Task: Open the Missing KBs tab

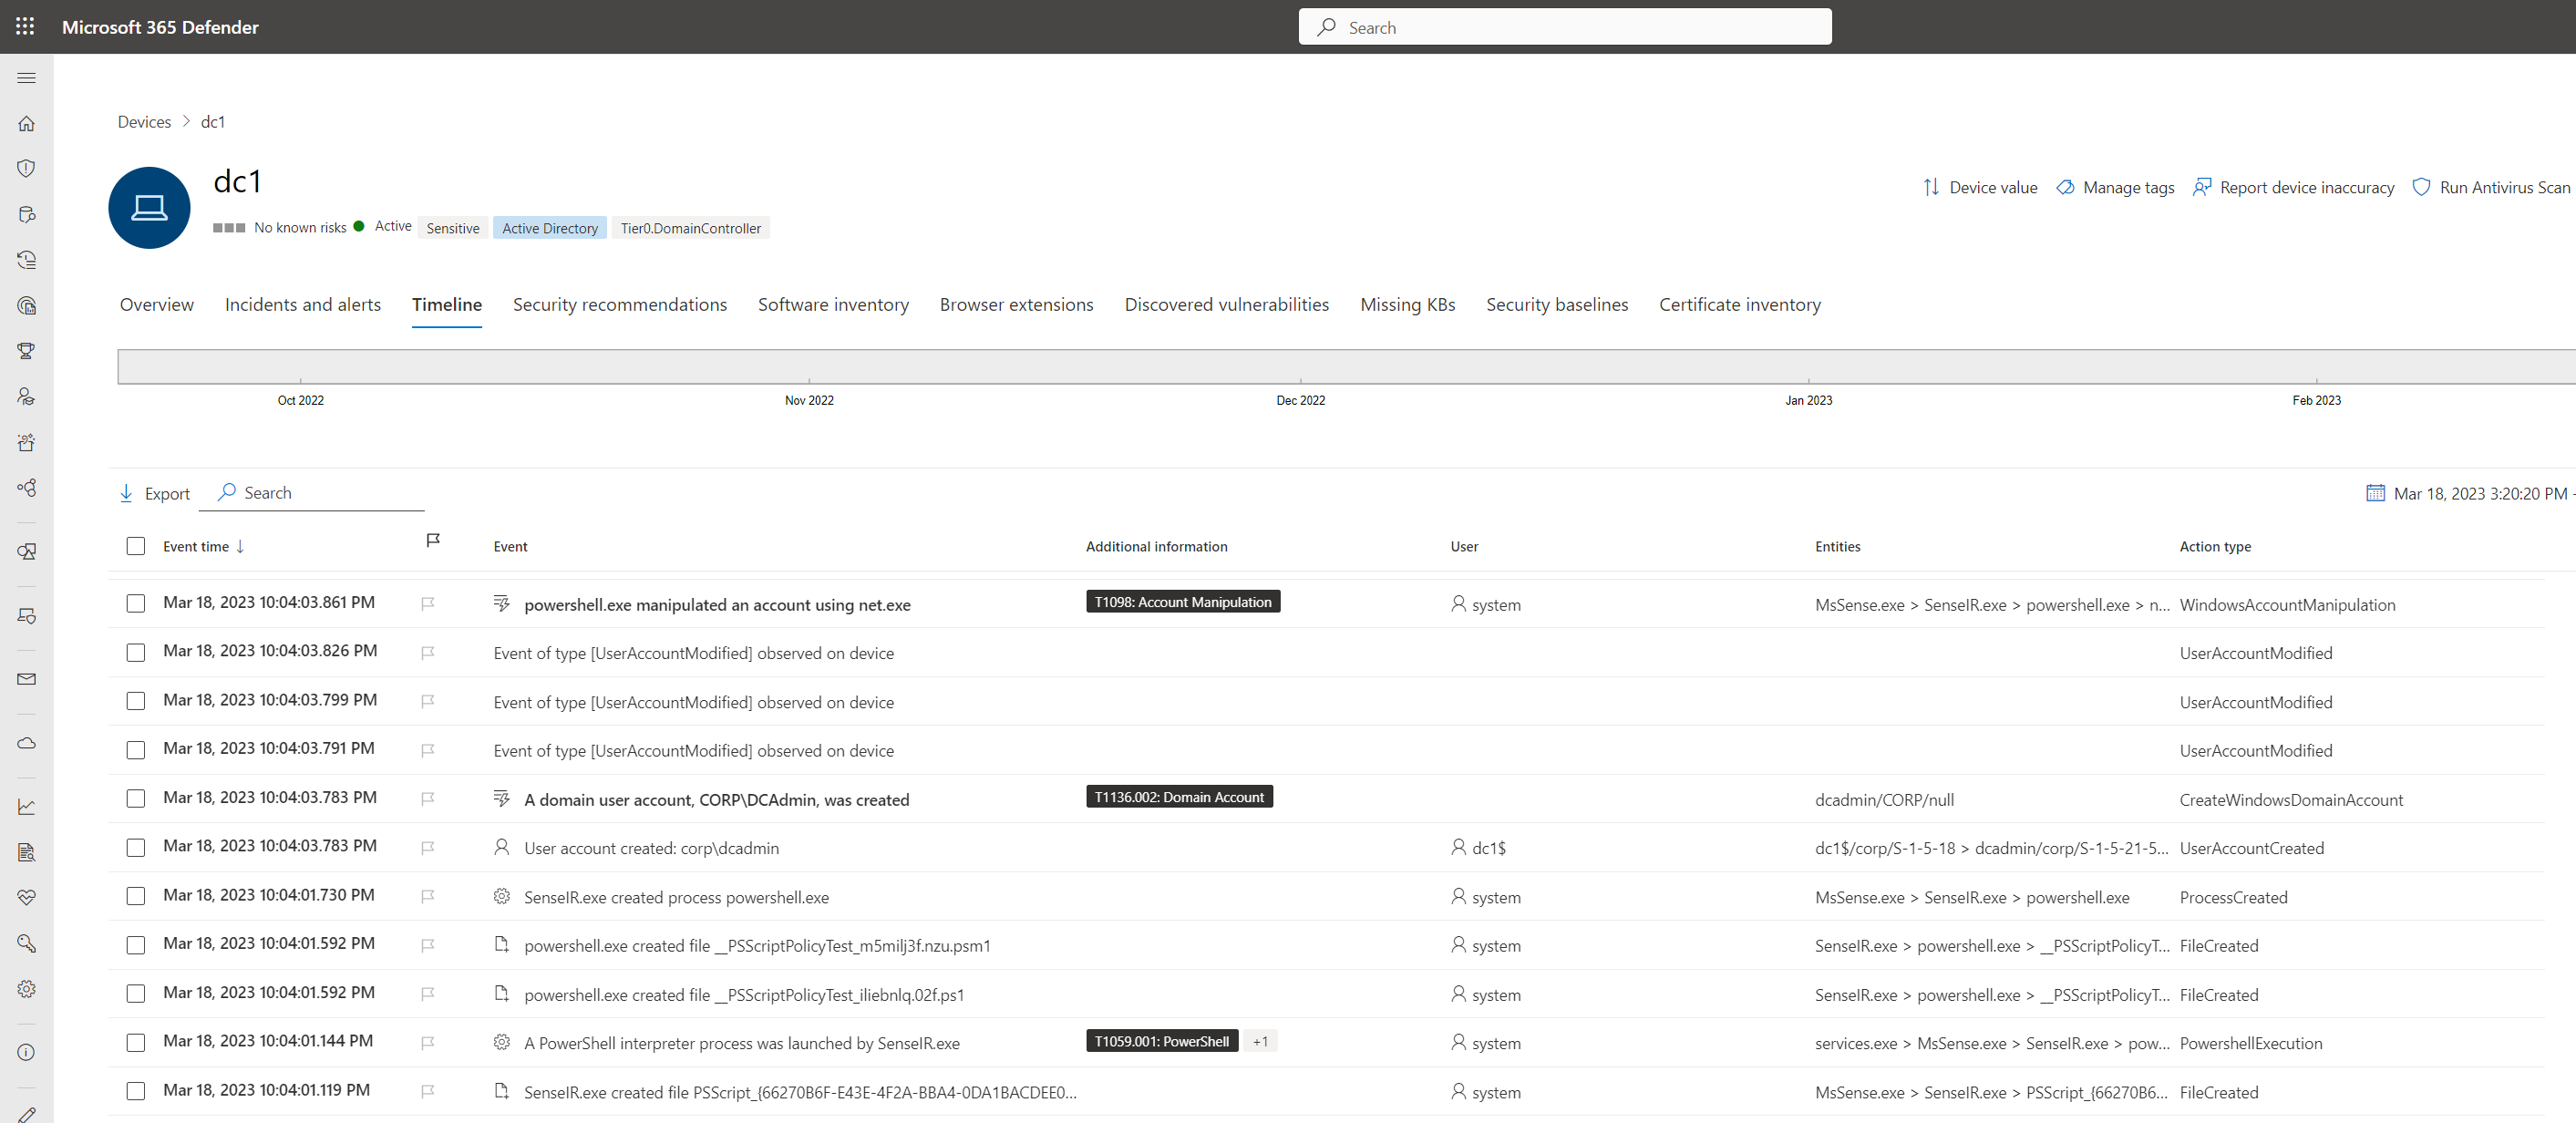Action: [x=1407, y=305]
